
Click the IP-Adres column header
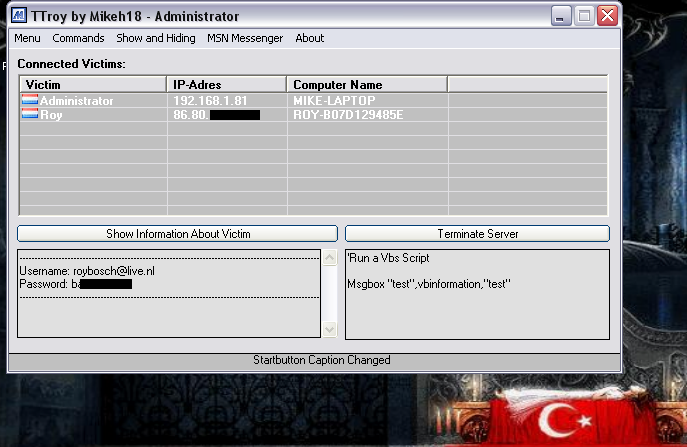point(227,84)
